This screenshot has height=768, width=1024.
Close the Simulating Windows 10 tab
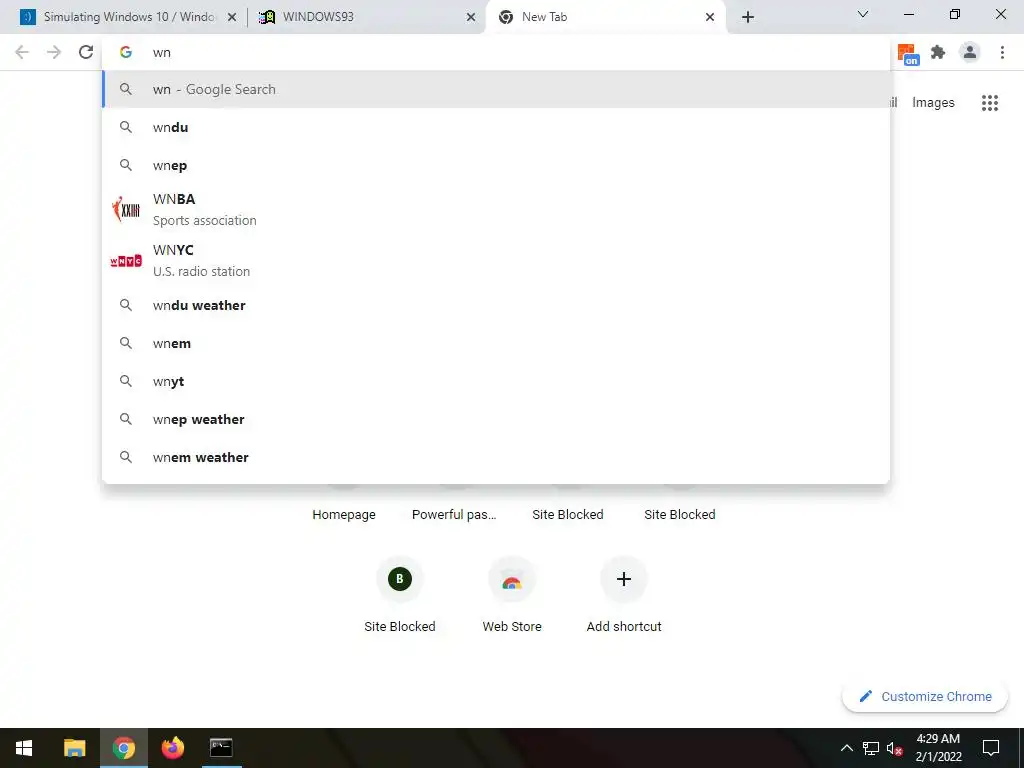tap(231, 17)
